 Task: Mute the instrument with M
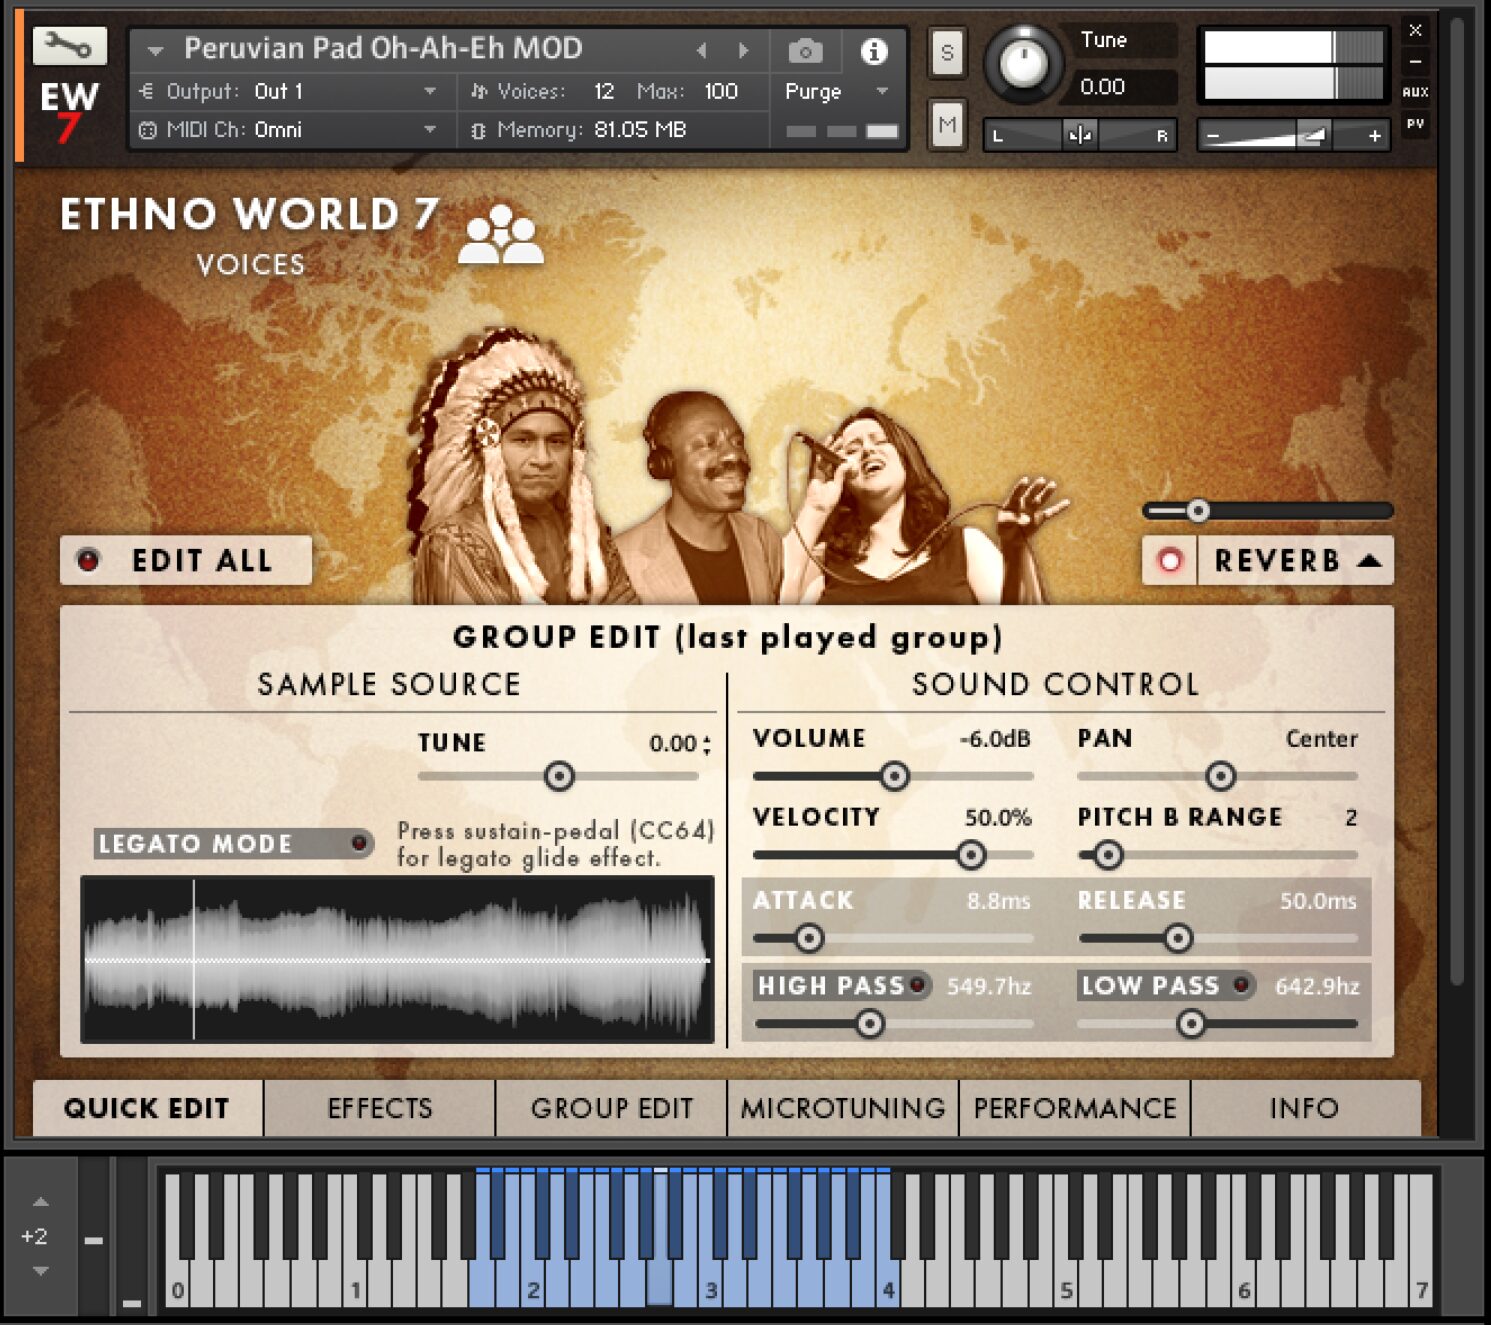click(947, 125)
